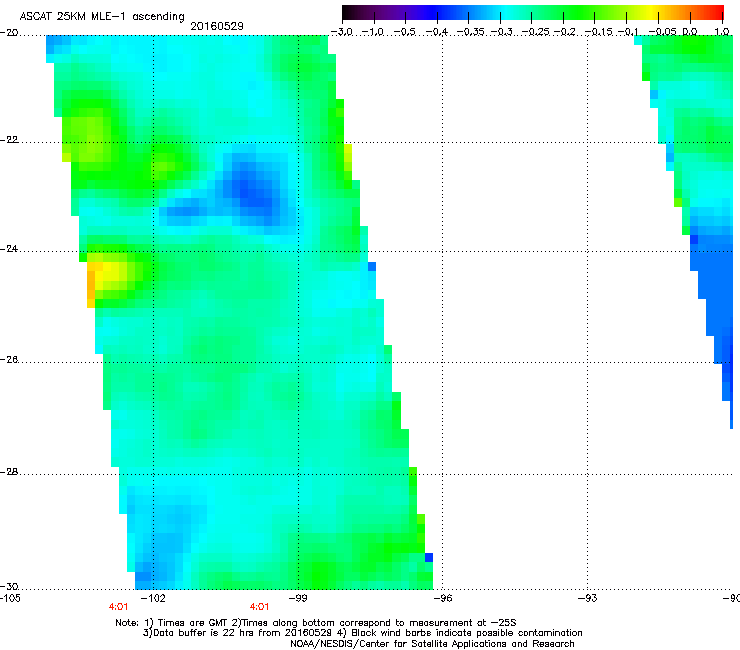Pick the dark blue segment of the colorbar
Image resolution: width=740 pixels, height=650 pixels.
[x=432, y=12]
